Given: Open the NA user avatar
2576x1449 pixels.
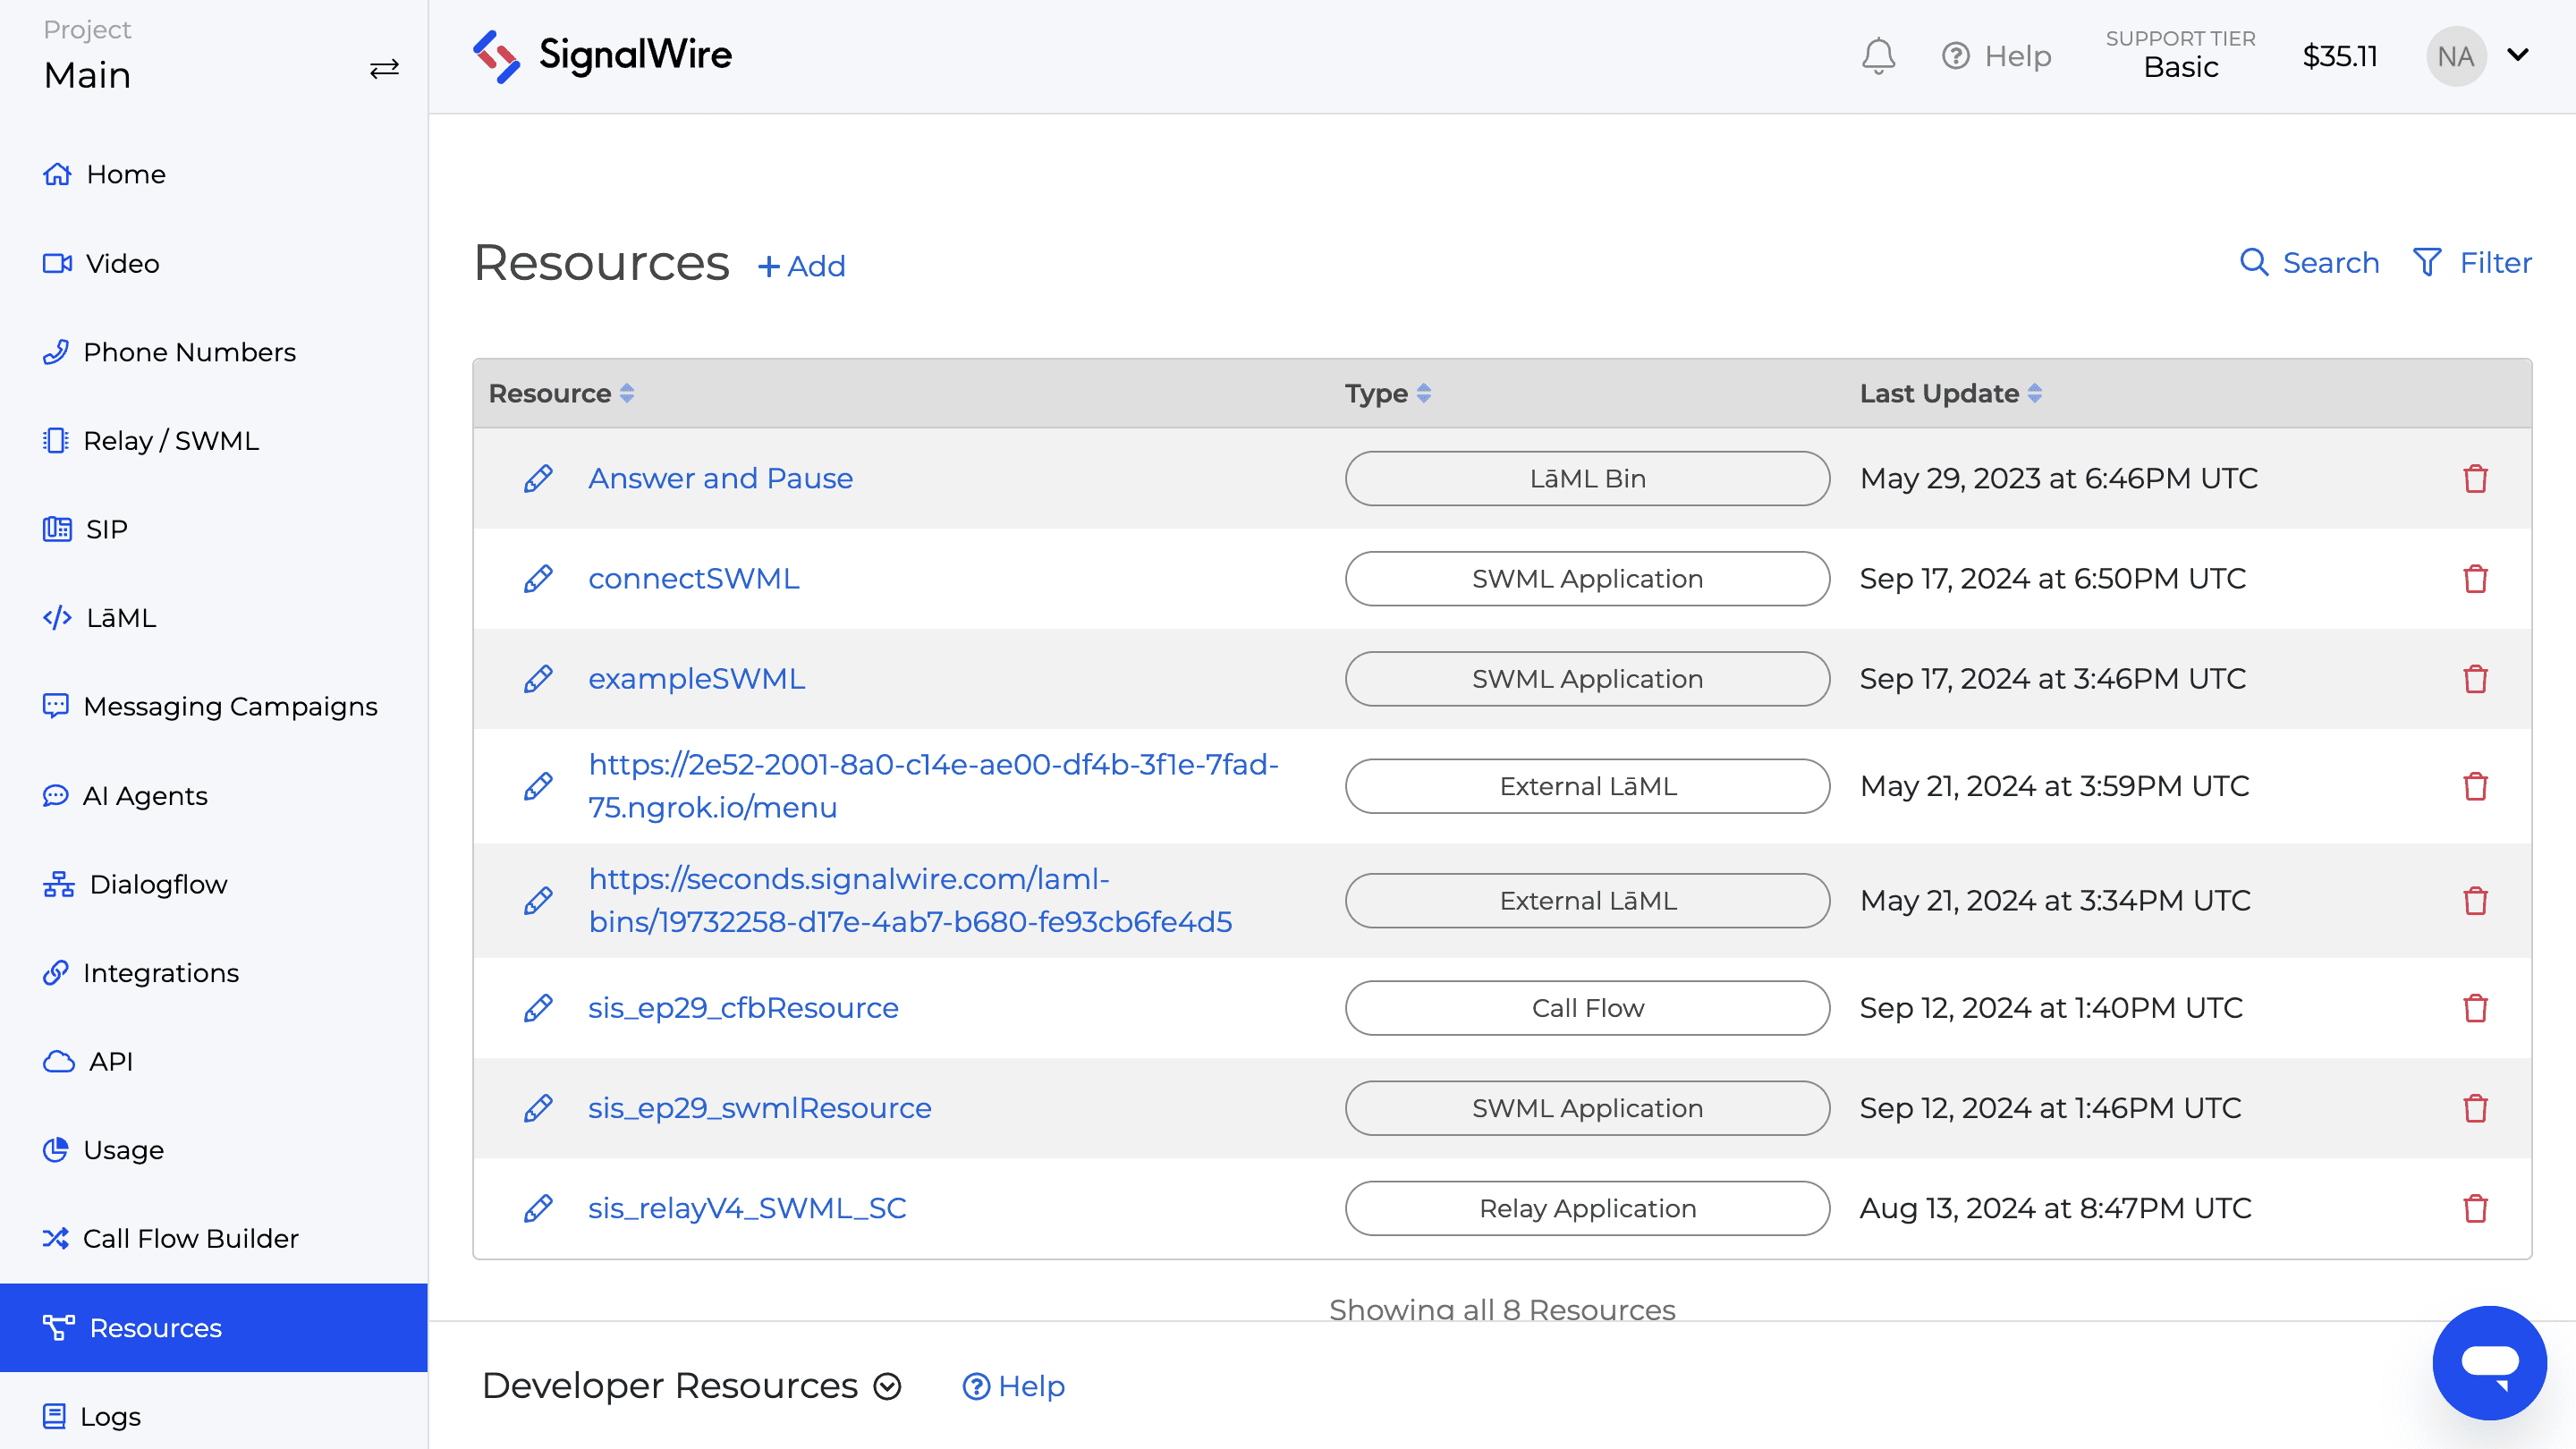Looking at the screenshot, I should click(2455, 56).
